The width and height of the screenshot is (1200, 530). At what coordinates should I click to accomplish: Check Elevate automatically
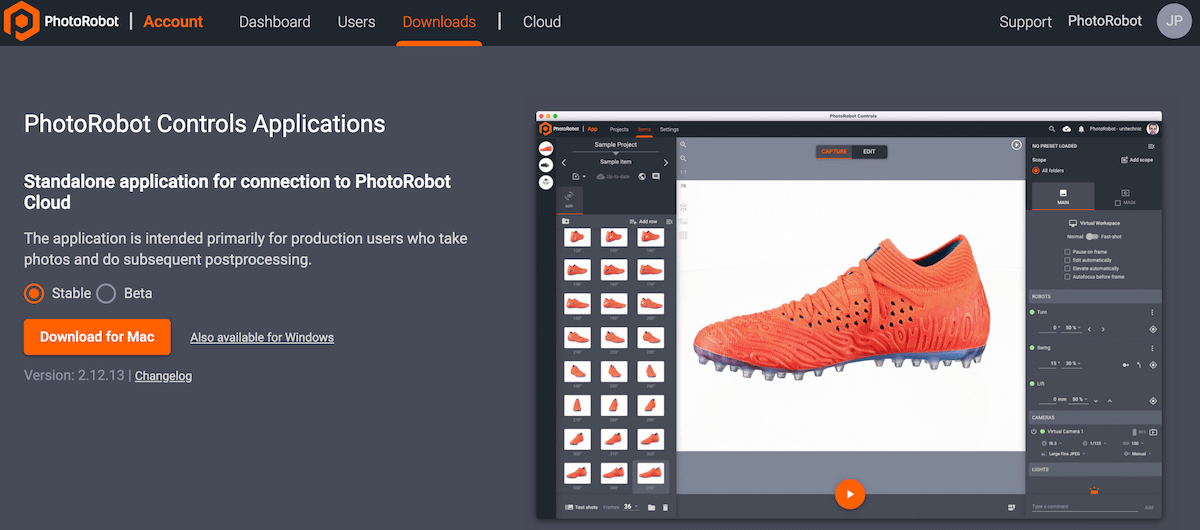click(1067, 268)
